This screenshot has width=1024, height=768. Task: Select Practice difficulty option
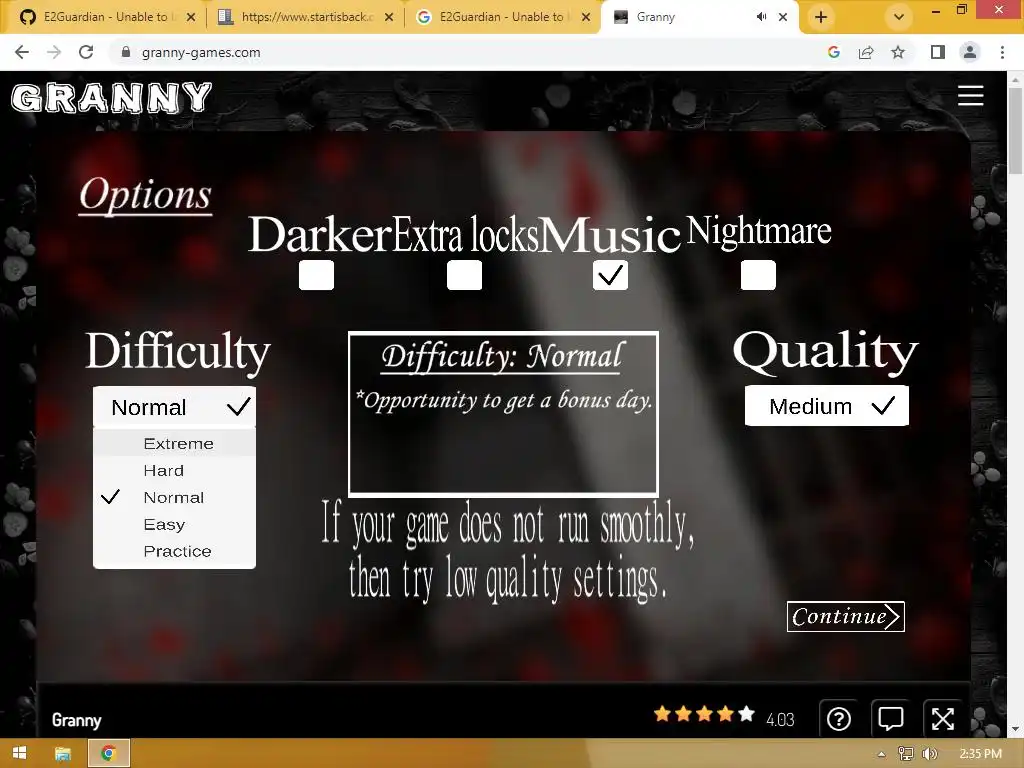[x=174, y=551]
